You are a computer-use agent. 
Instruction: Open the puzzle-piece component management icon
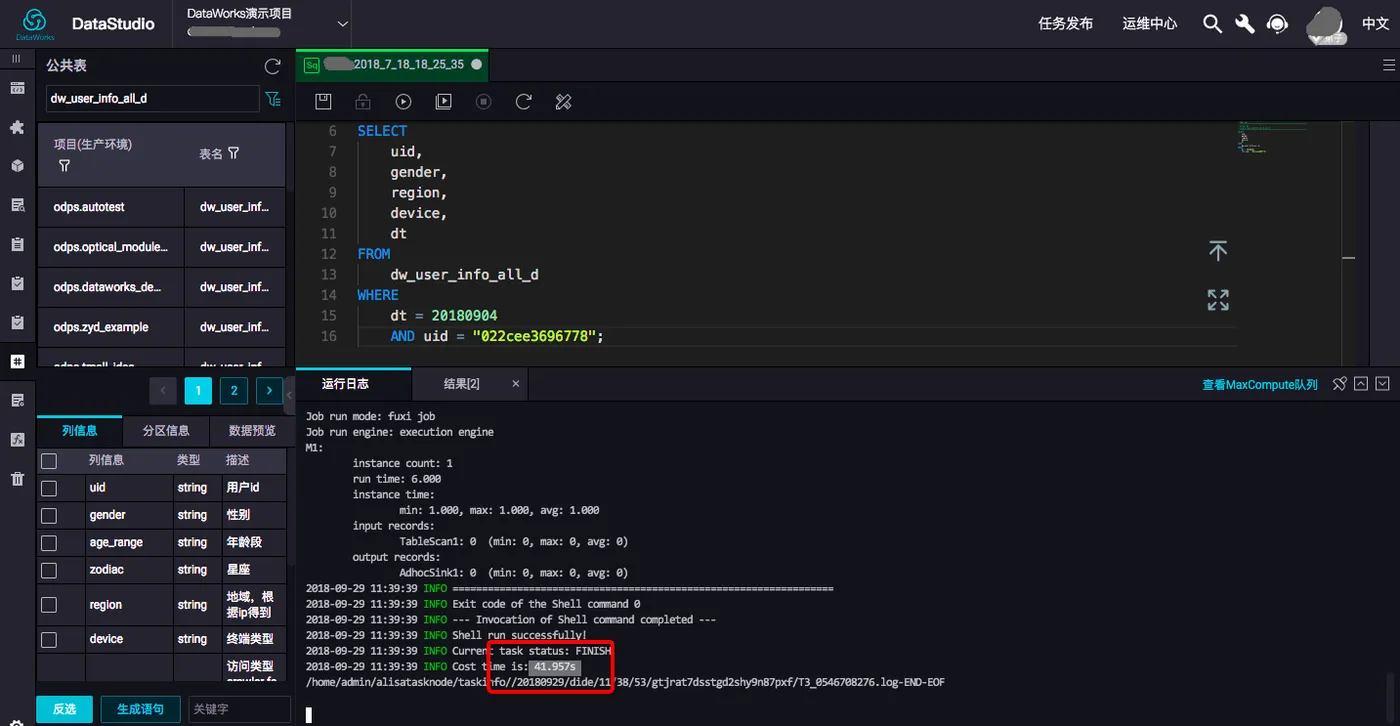[17, 127]
